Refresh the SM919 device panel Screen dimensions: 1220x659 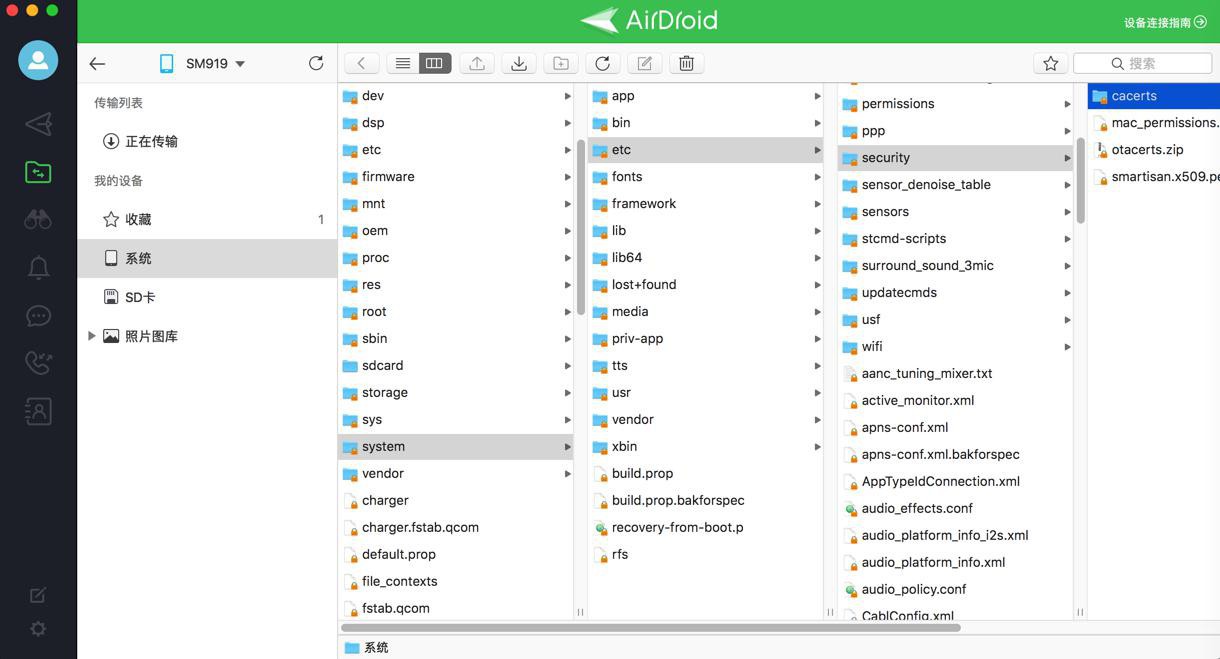click(x=316, y=63)
